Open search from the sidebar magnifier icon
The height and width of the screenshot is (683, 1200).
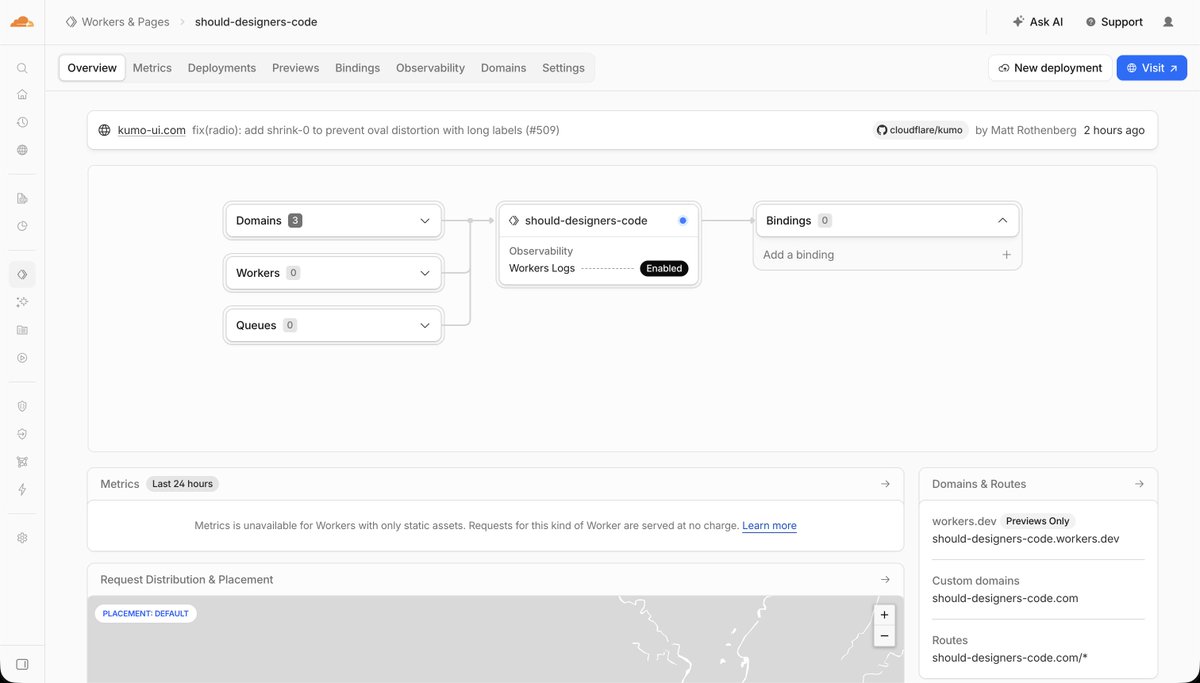click(22, 68)
